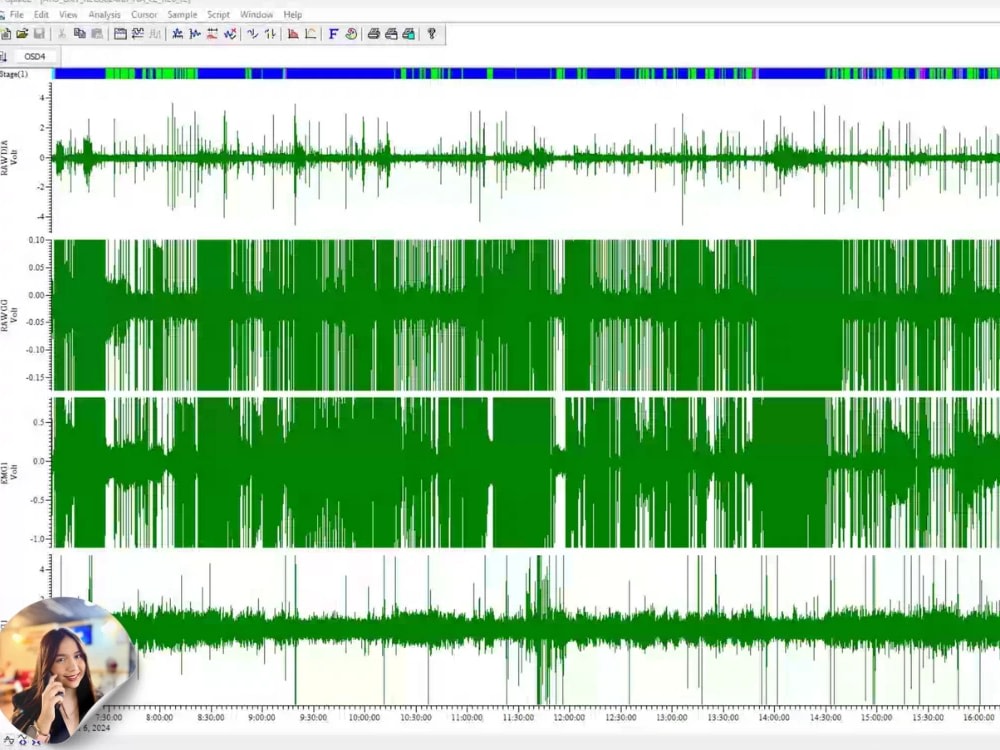The image size is (1000, 750).
Task: Click the inward-arrows zoom icon at bottom-left
Action: [x=35, y=742]
